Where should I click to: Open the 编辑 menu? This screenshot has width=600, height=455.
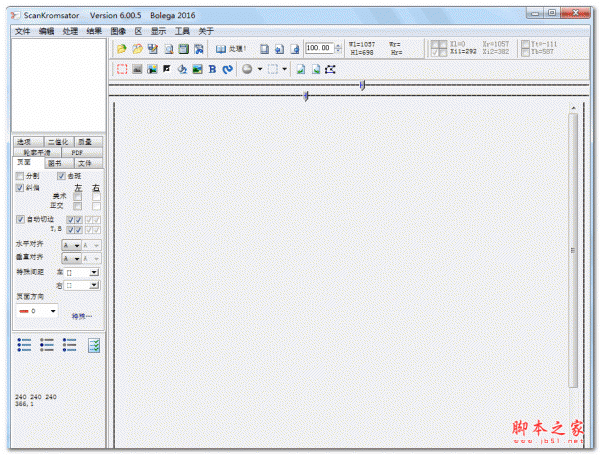pos(46,31)
